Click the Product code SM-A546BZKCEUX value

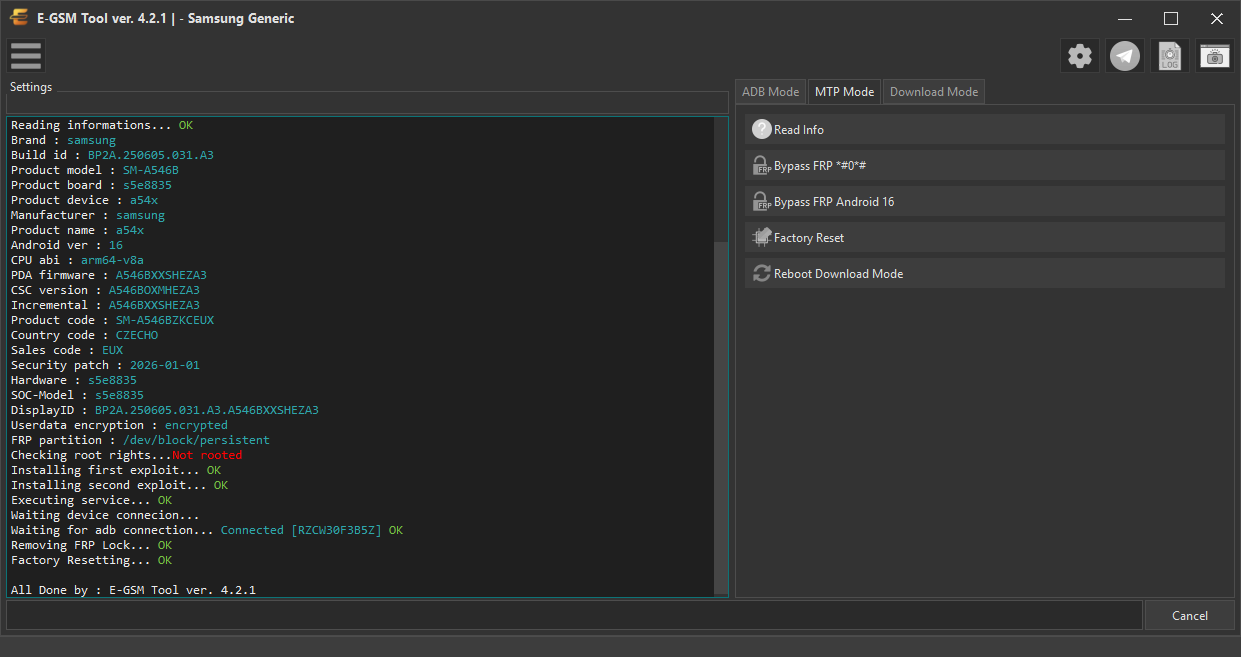(x=165, y=320)
